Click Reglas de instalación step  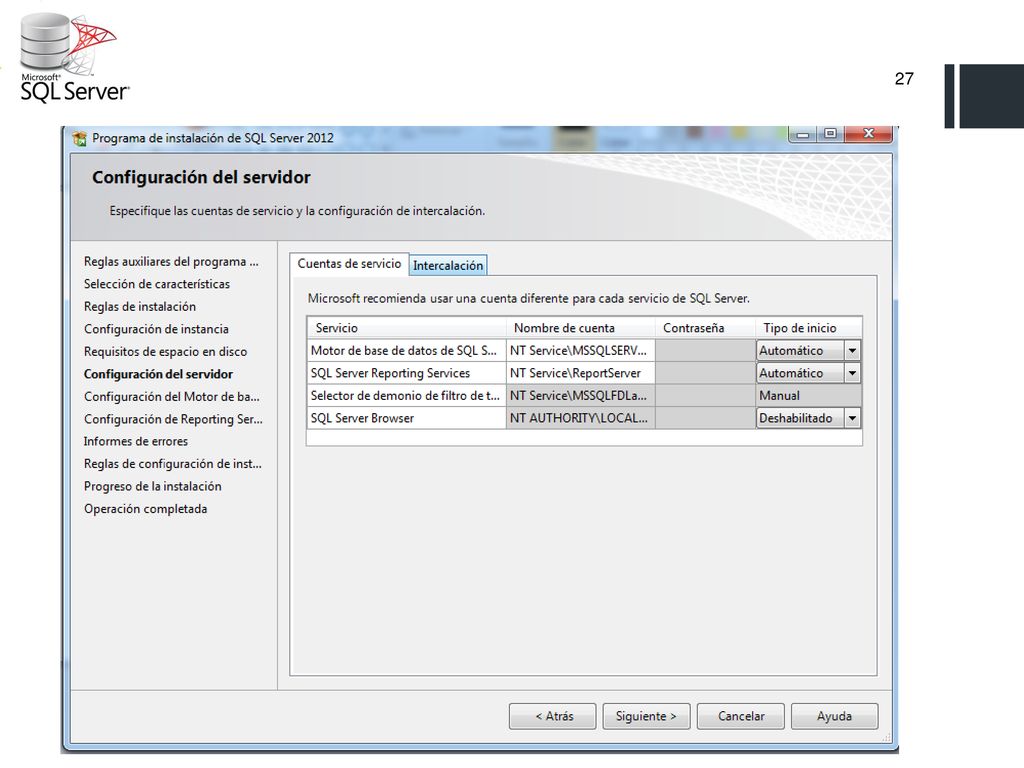click(140, 306)
